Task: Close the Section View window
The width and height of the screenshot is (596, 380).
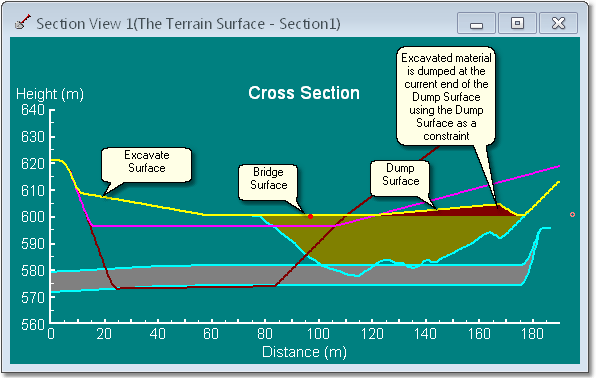Action: click(x=558, y=23)
